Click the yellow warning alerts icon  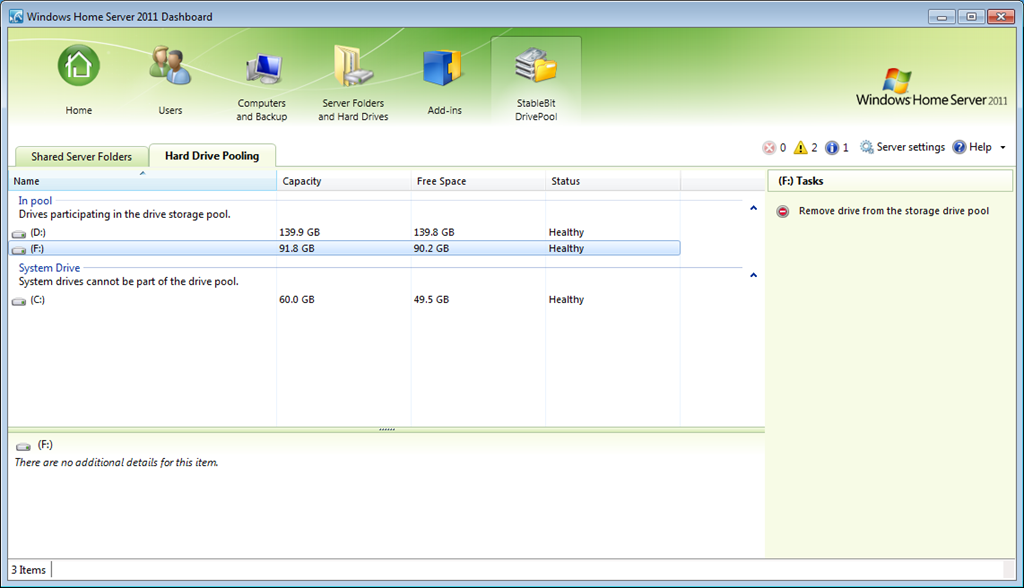coord(801,148)
